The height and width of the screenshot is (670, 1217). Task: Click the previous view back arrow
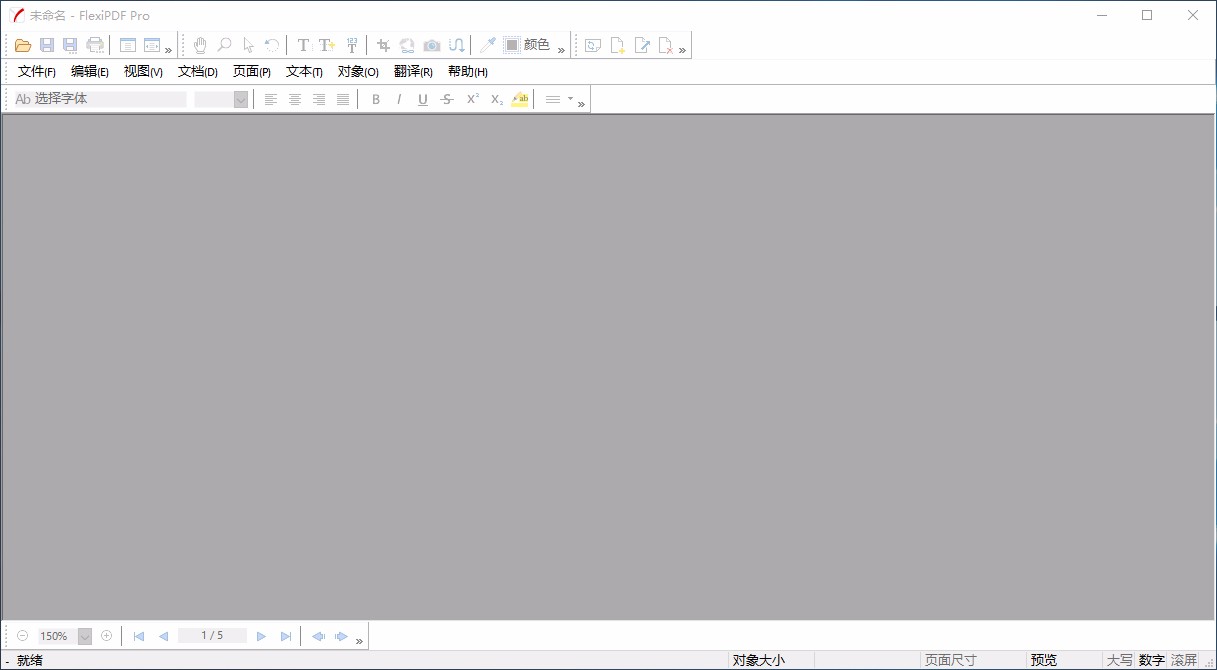[318, 636]
